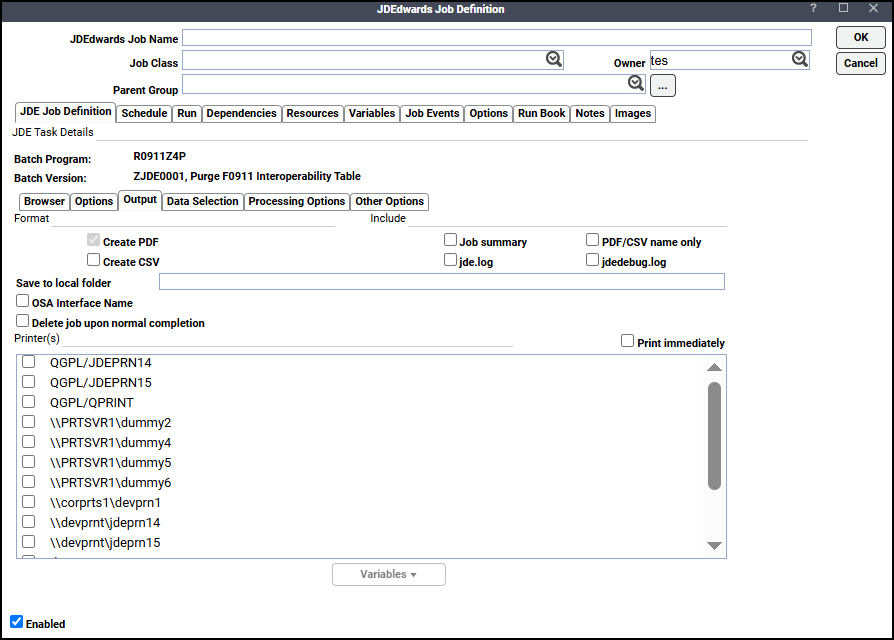Open the Parent Group lookup magnifier
Image resolution: width=894 pixels, height=640 pixels.
636,83
